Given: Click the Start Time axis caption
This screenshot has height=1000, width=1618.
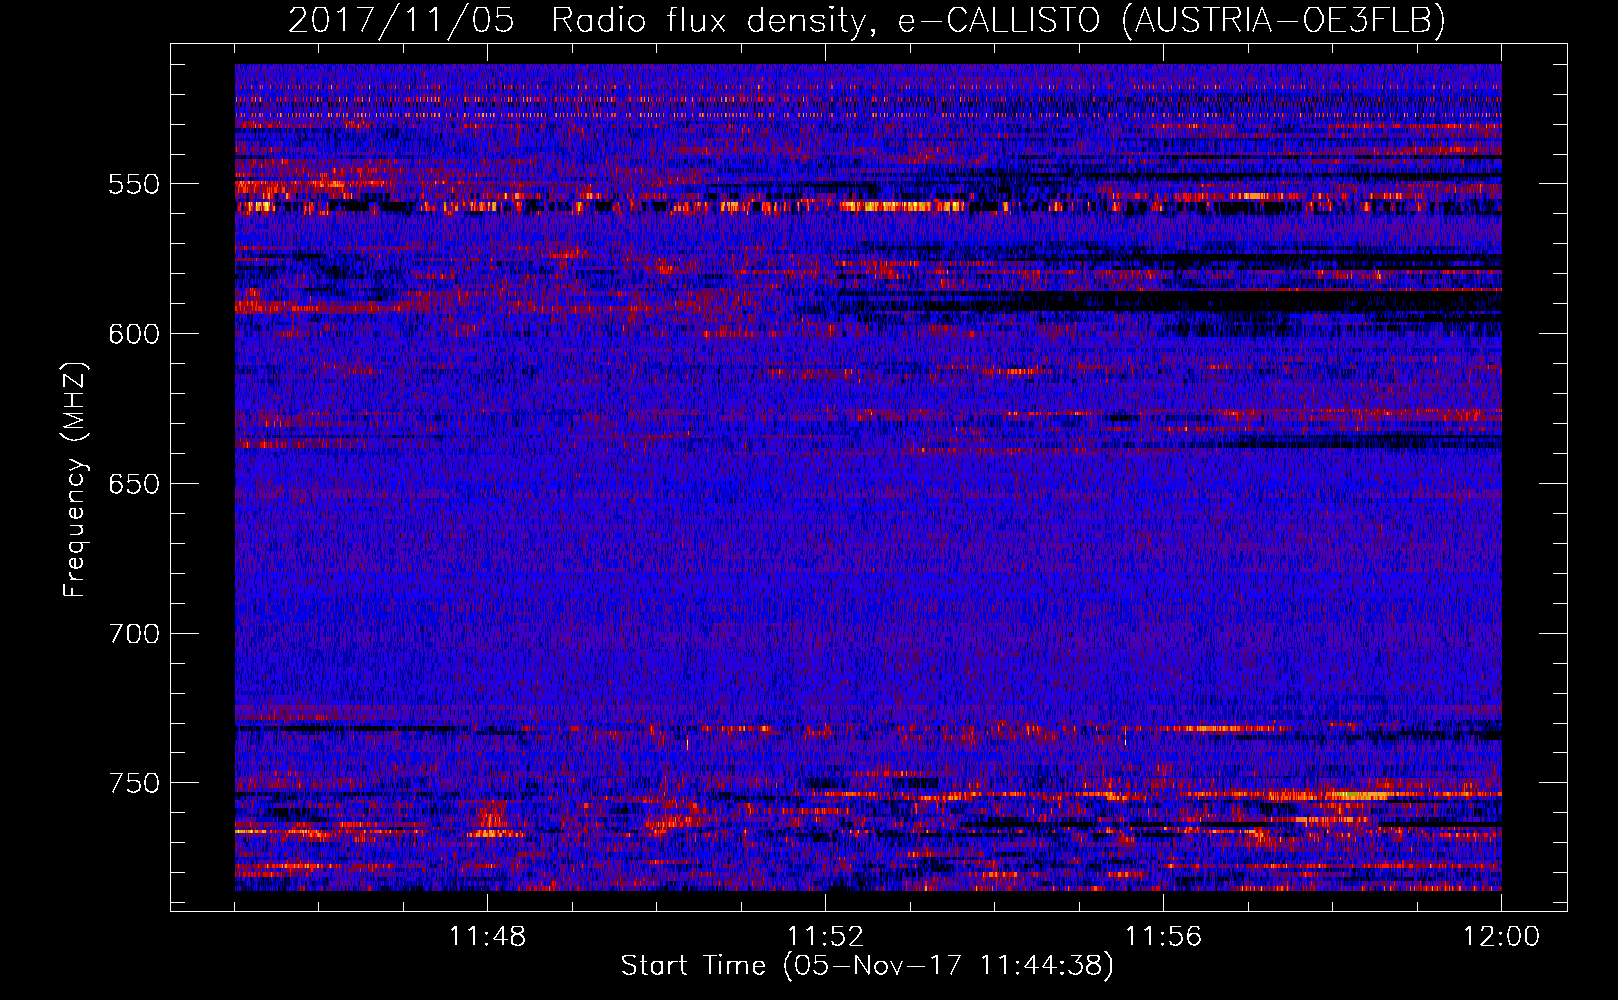Looking at the screenshot, I should [867, 966].
